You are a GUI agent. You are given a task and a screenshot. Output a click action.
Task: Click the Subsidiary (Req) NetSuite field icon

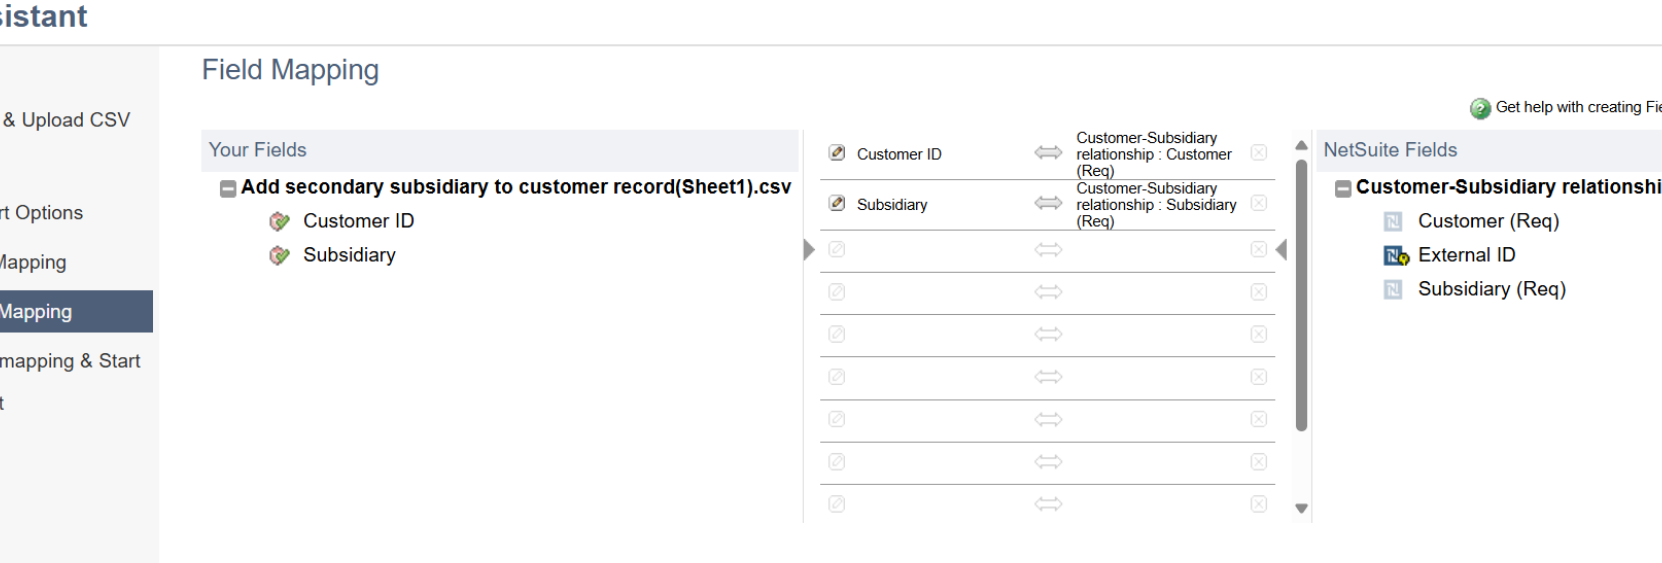pyautogui.click(x=1393, y=290)
